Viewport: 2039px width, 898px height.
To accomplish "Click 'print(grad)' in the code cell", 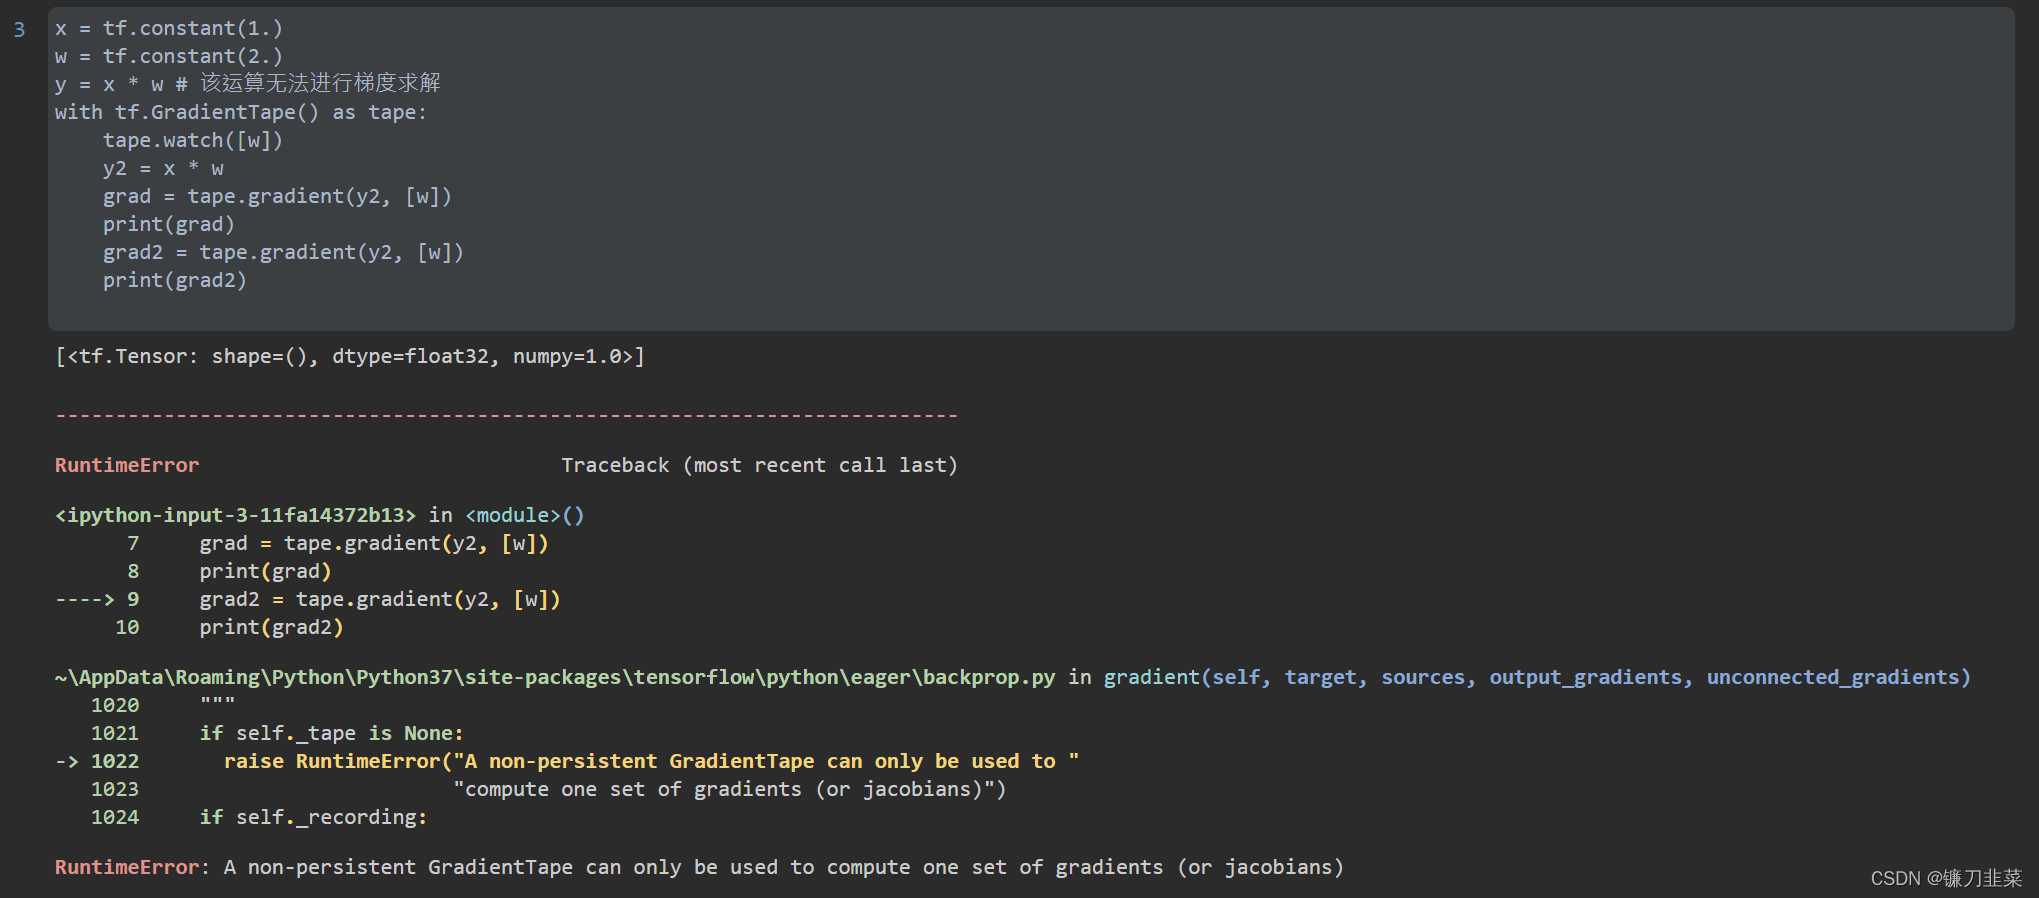I will click(x=169, y=224).
